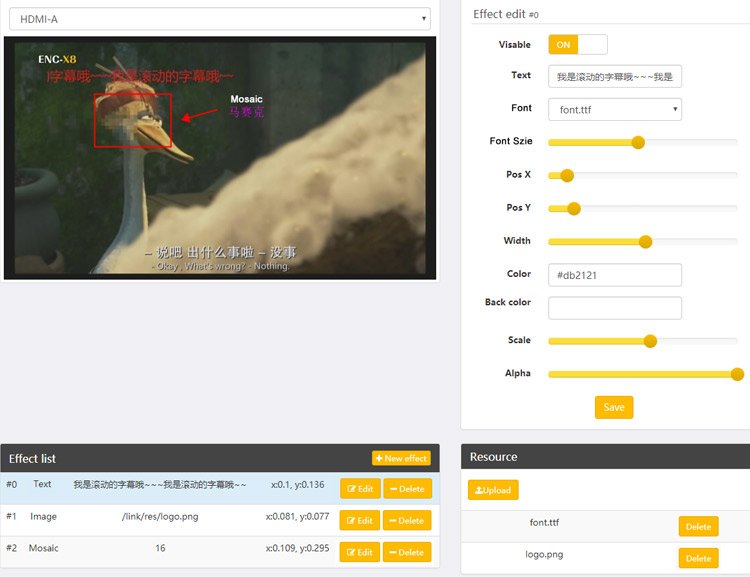Viewport: 750px width, 577px height.
Task: Click the 'logo.png' resource name
Action: coord(544,555)
